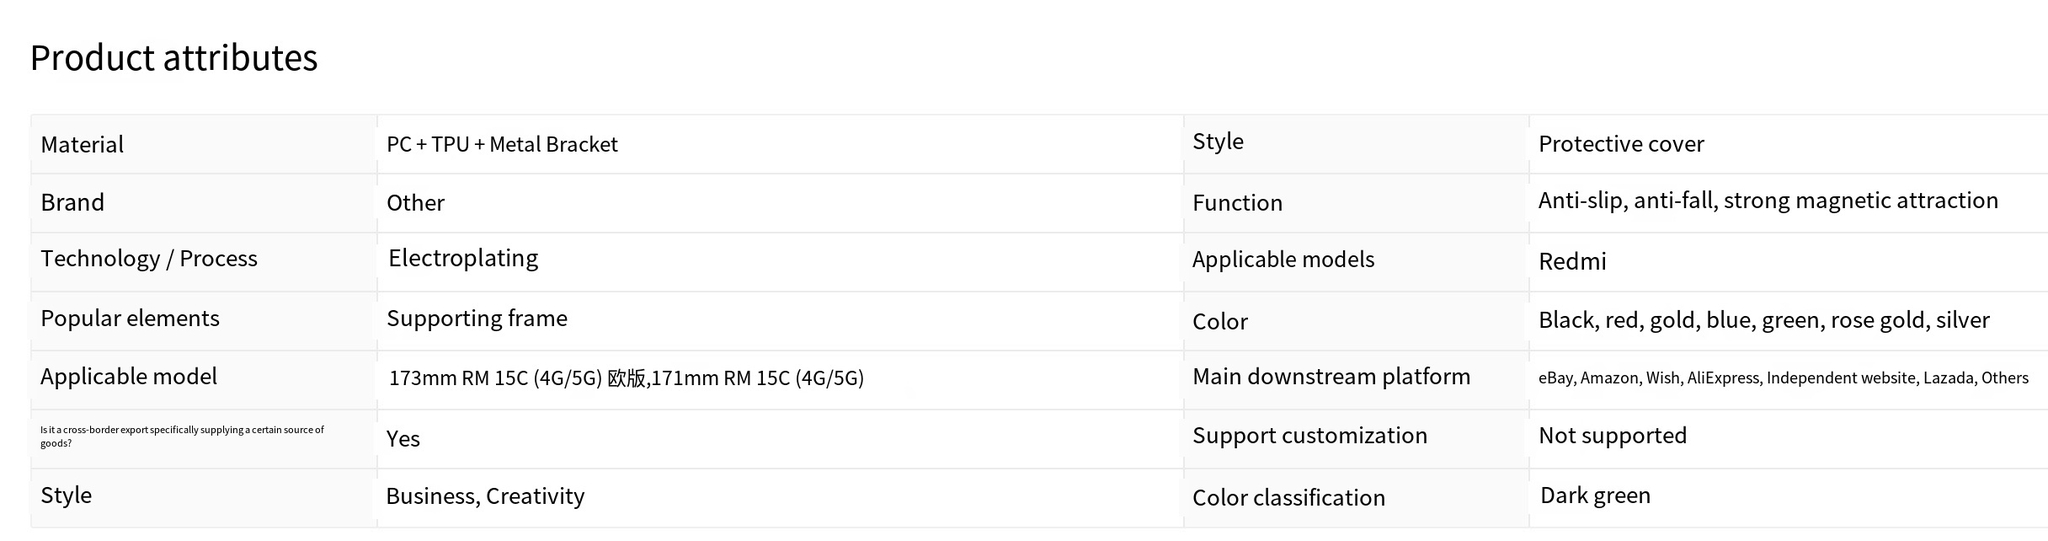This screenshot has width=2048, height=541.
Task: Click the cross-border export question text
Action: click(182, 437)
